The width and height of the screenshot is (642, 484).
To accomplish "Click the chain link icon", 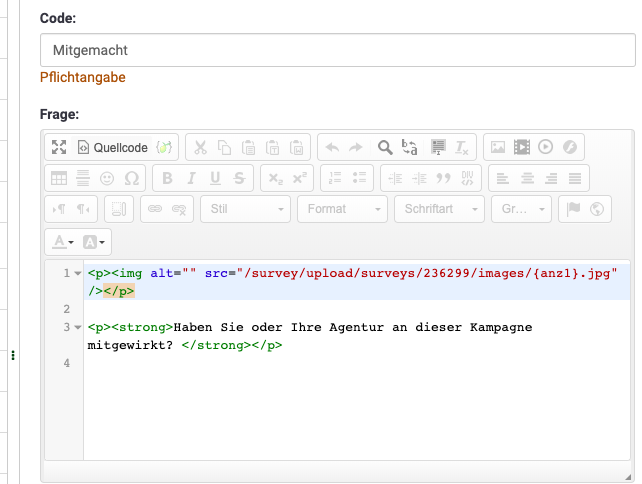I will click(x=155, y=209).
